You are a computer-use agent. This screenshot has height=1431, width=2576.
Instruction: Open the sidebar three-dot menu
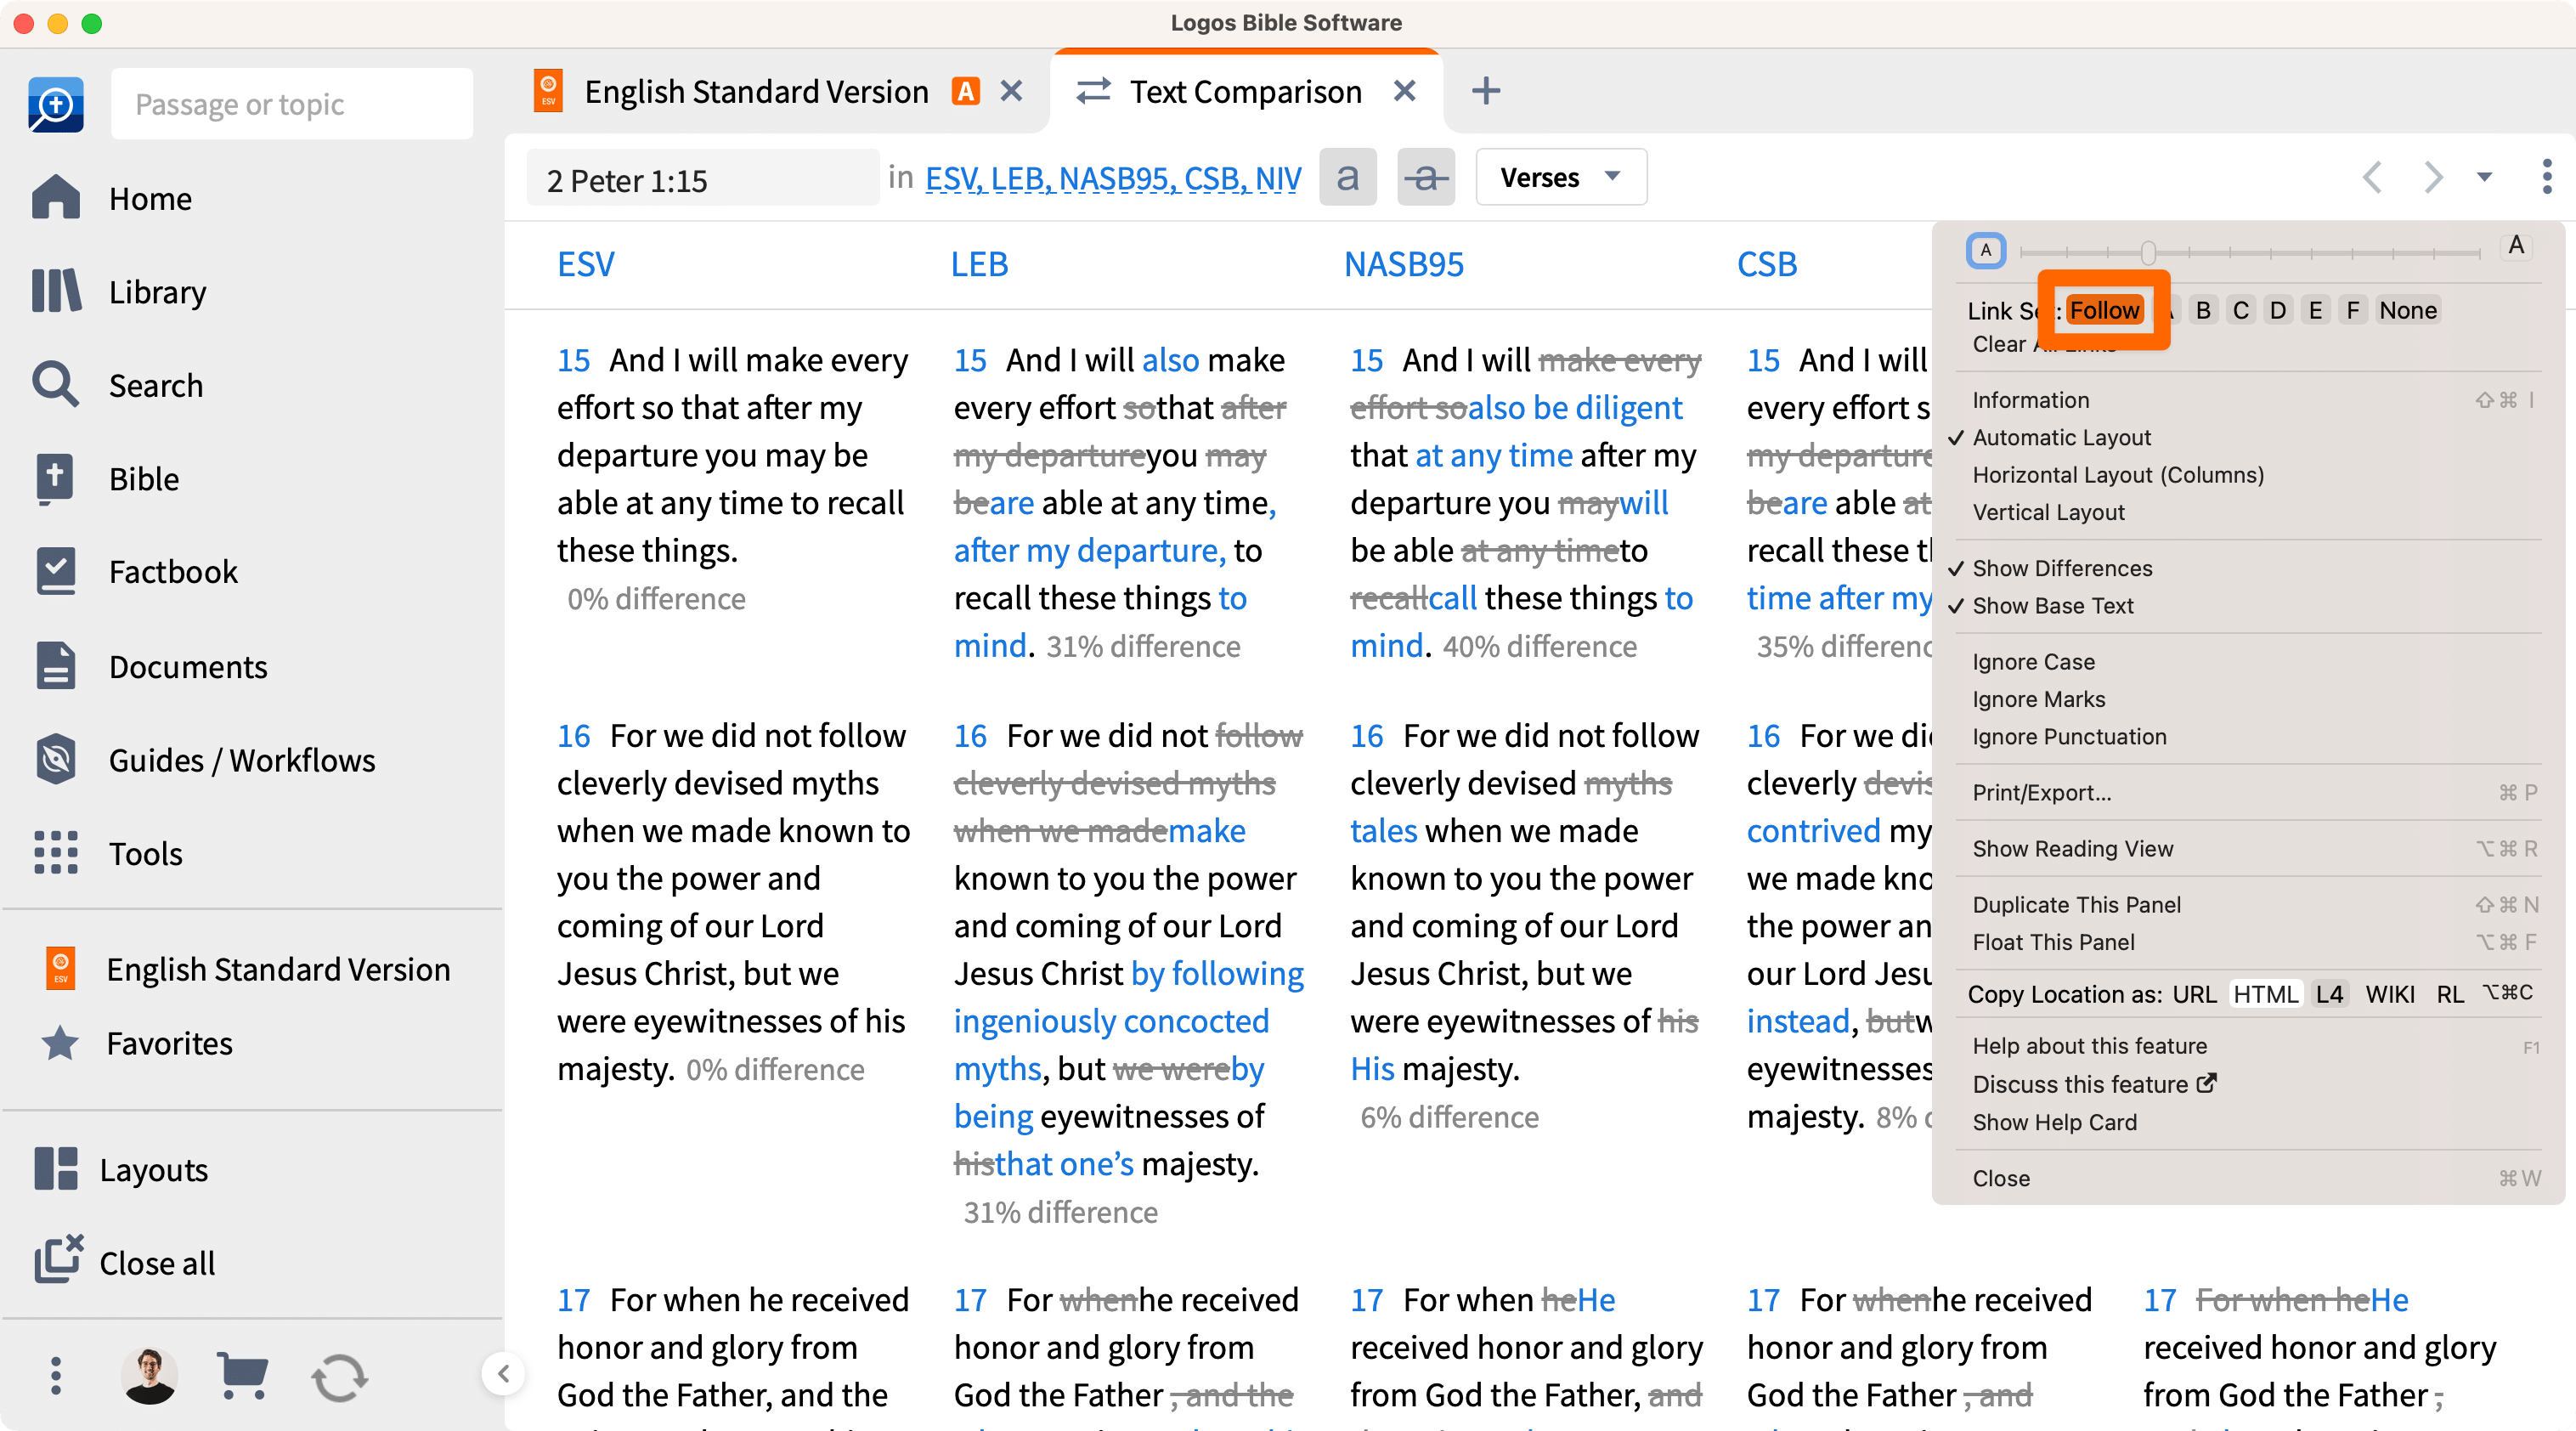(x=56, y=1376)
